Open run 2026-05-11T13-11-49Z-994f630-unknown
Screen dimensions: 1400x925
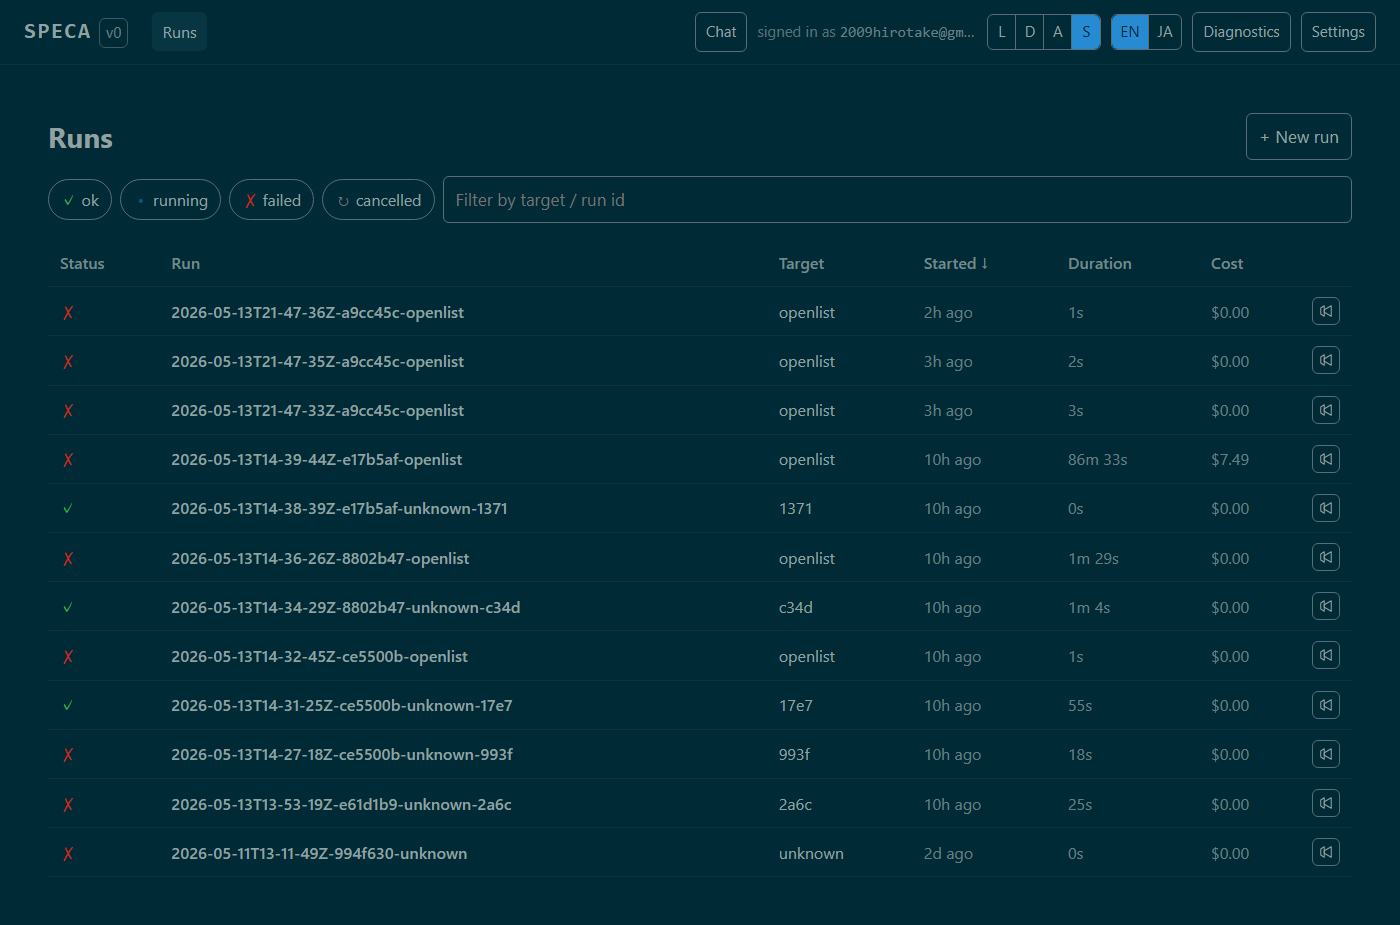point(319,854)
